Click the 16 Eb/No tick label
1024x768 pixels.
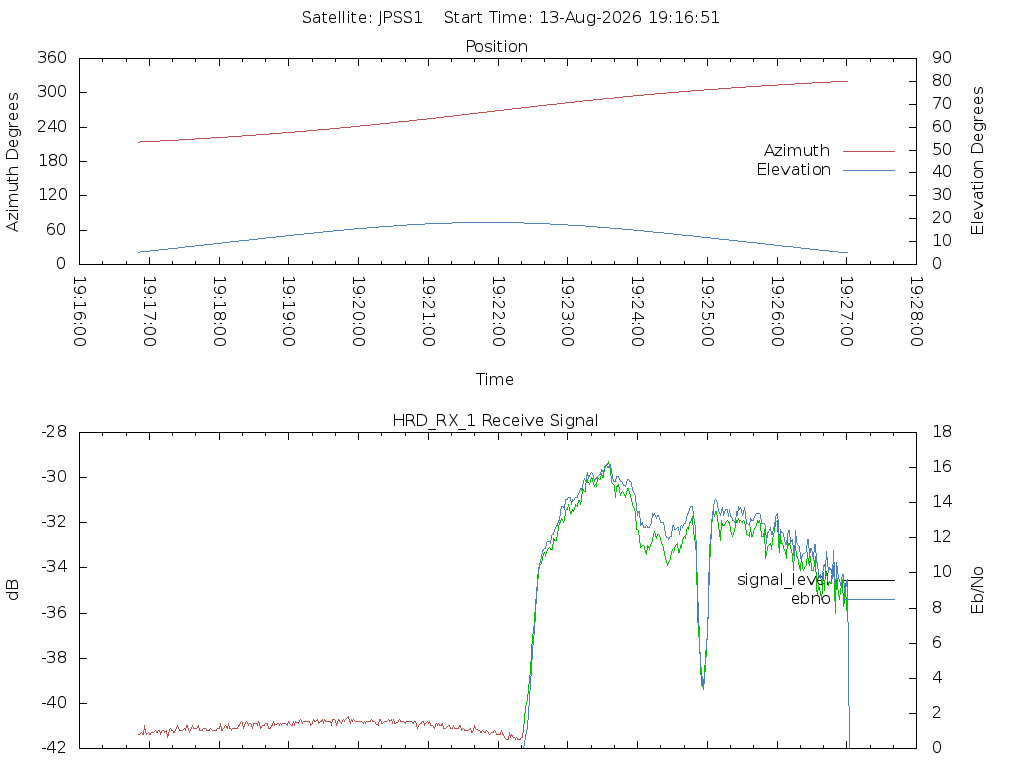tap(942, 466)
